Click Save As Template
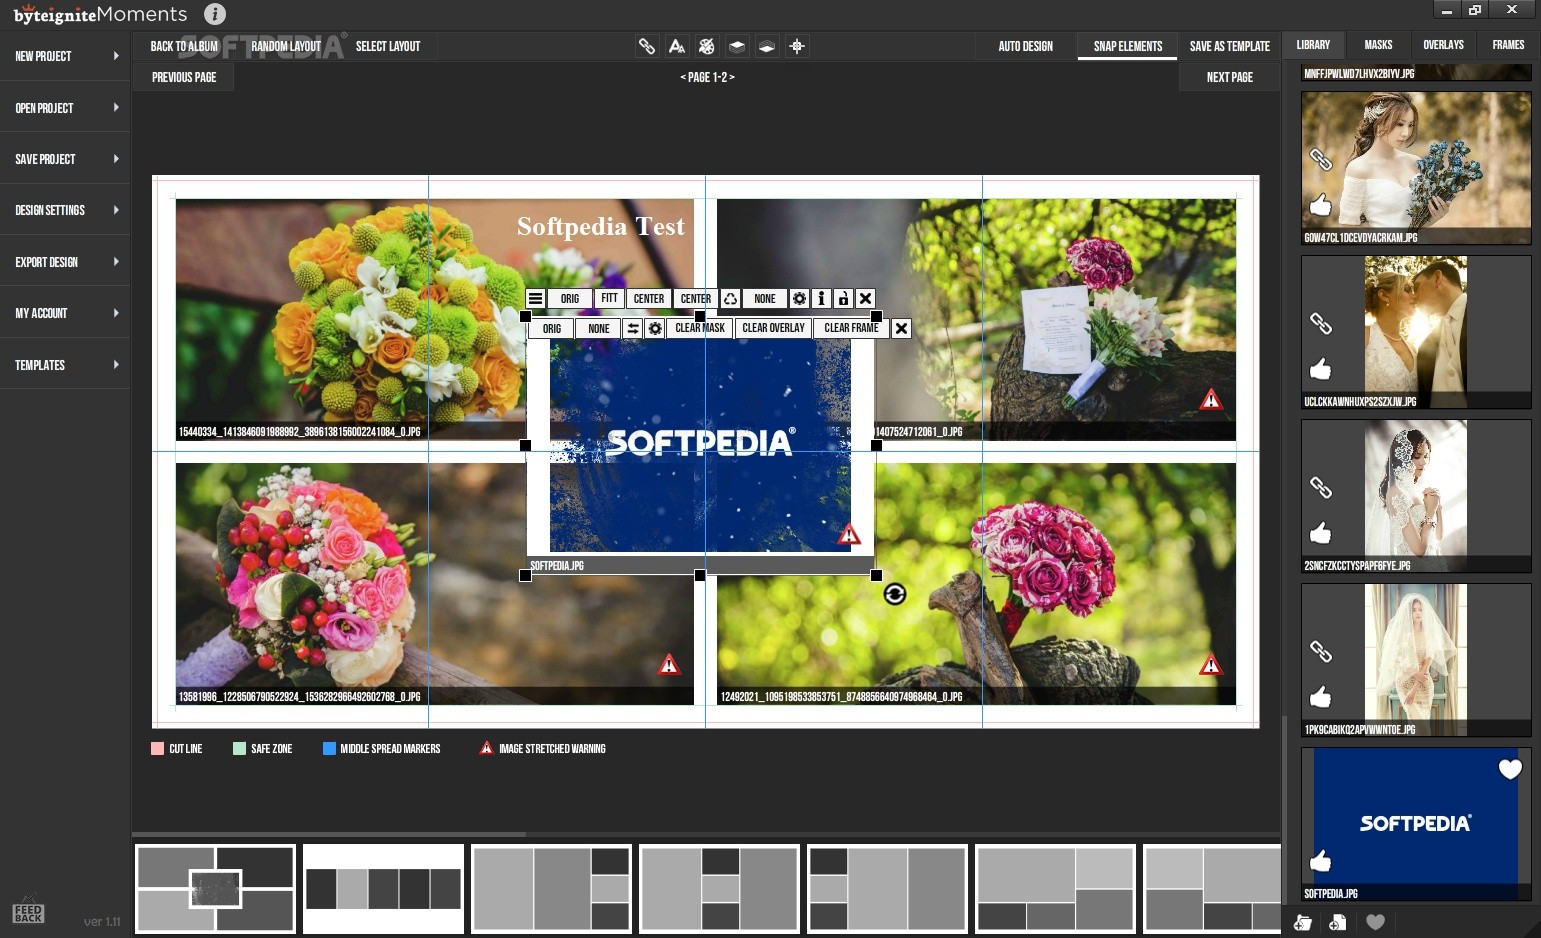1541x938 pixels. click(x=1229, y=46)
